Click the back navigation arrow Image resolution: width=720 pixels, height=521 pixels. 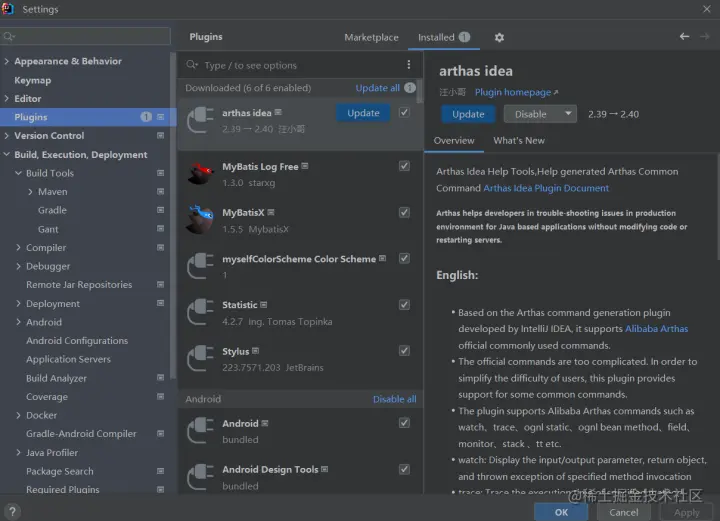(x=684, y=36)
